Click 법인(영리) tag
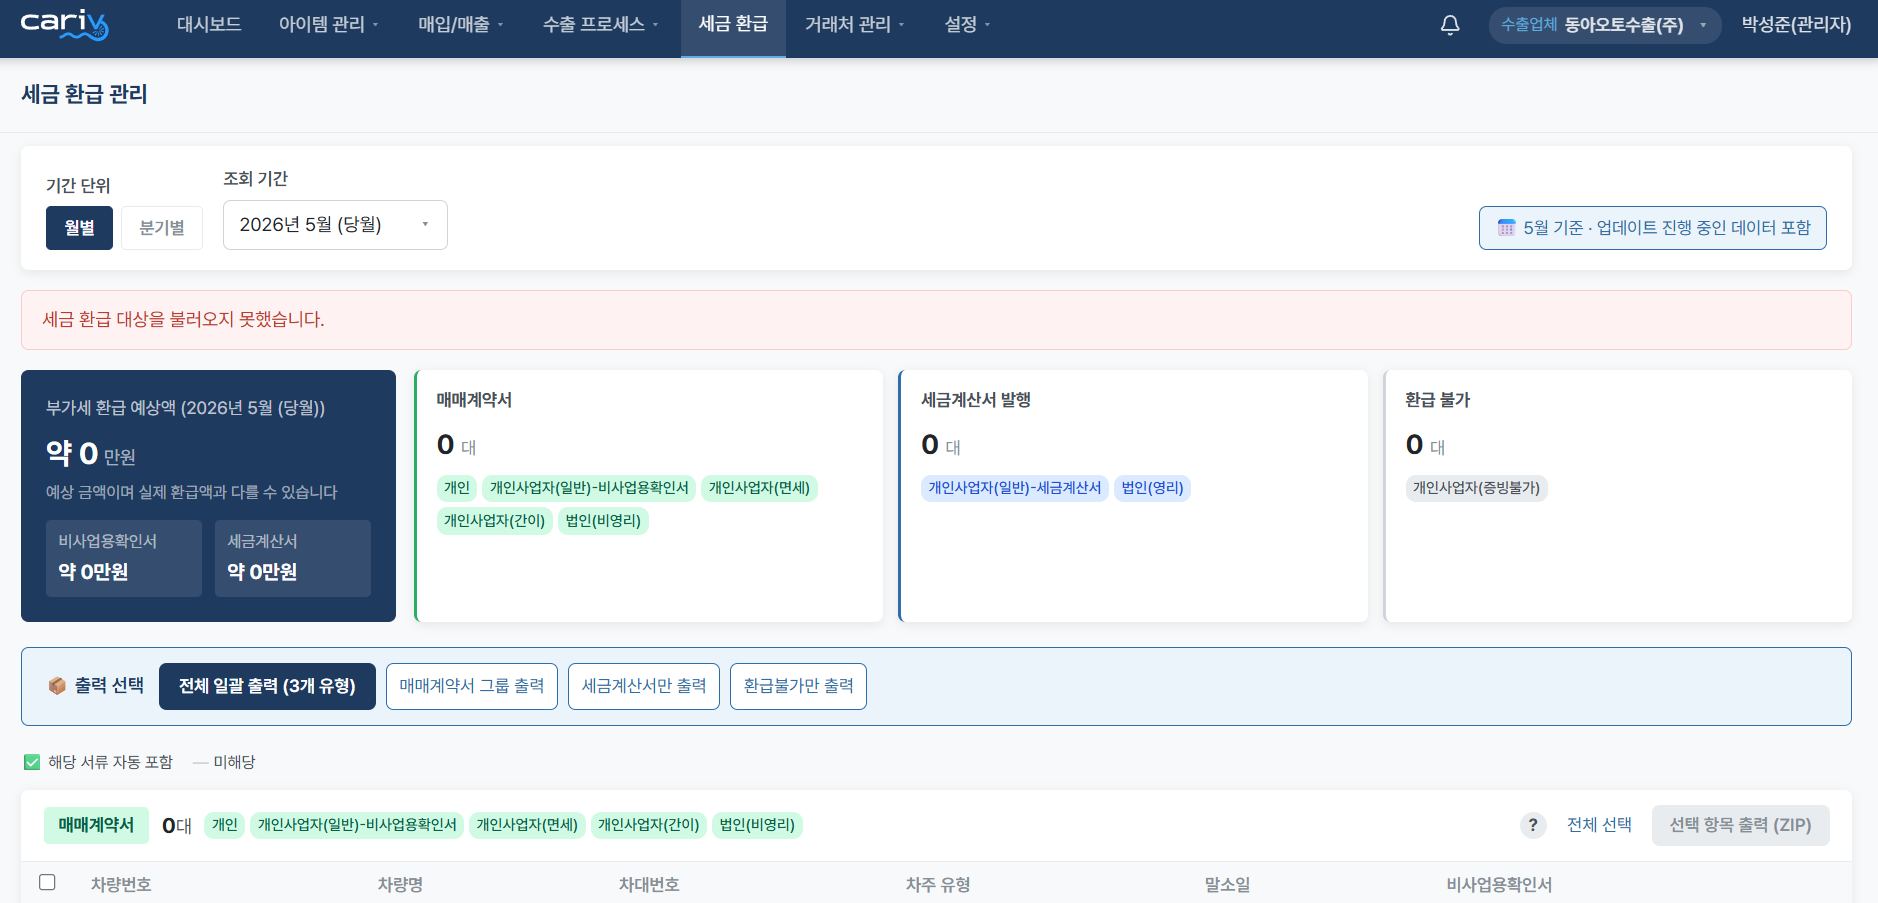 click(x=1152, y=488)
